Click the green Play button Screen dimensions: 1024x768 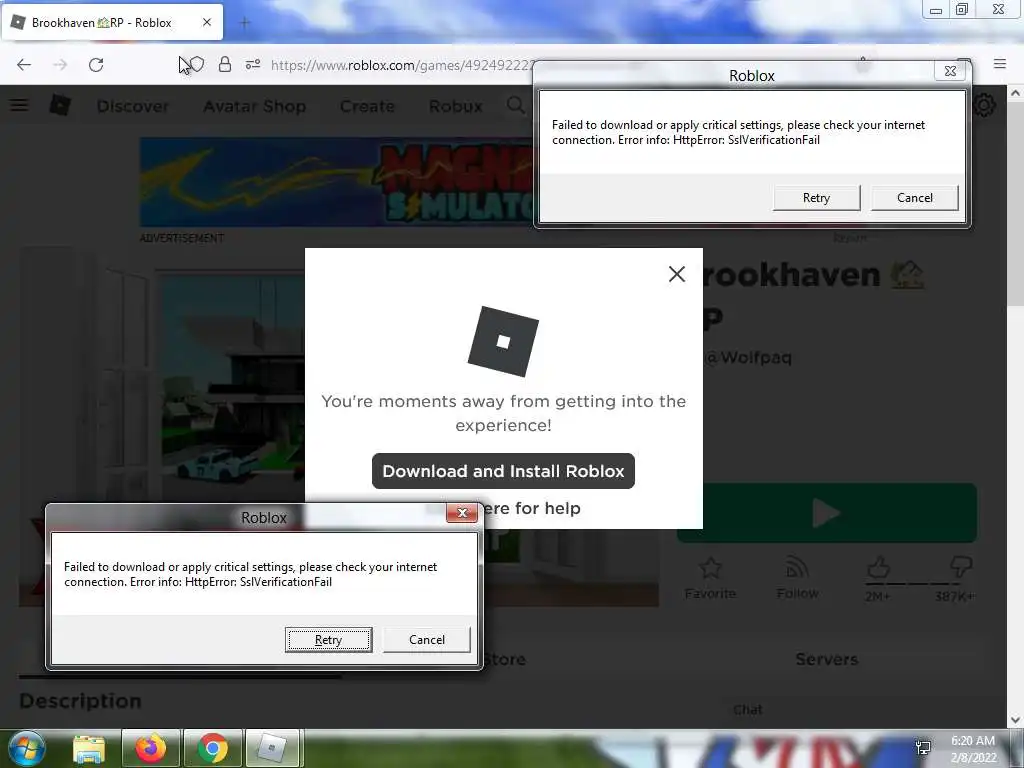pos(827,513)
